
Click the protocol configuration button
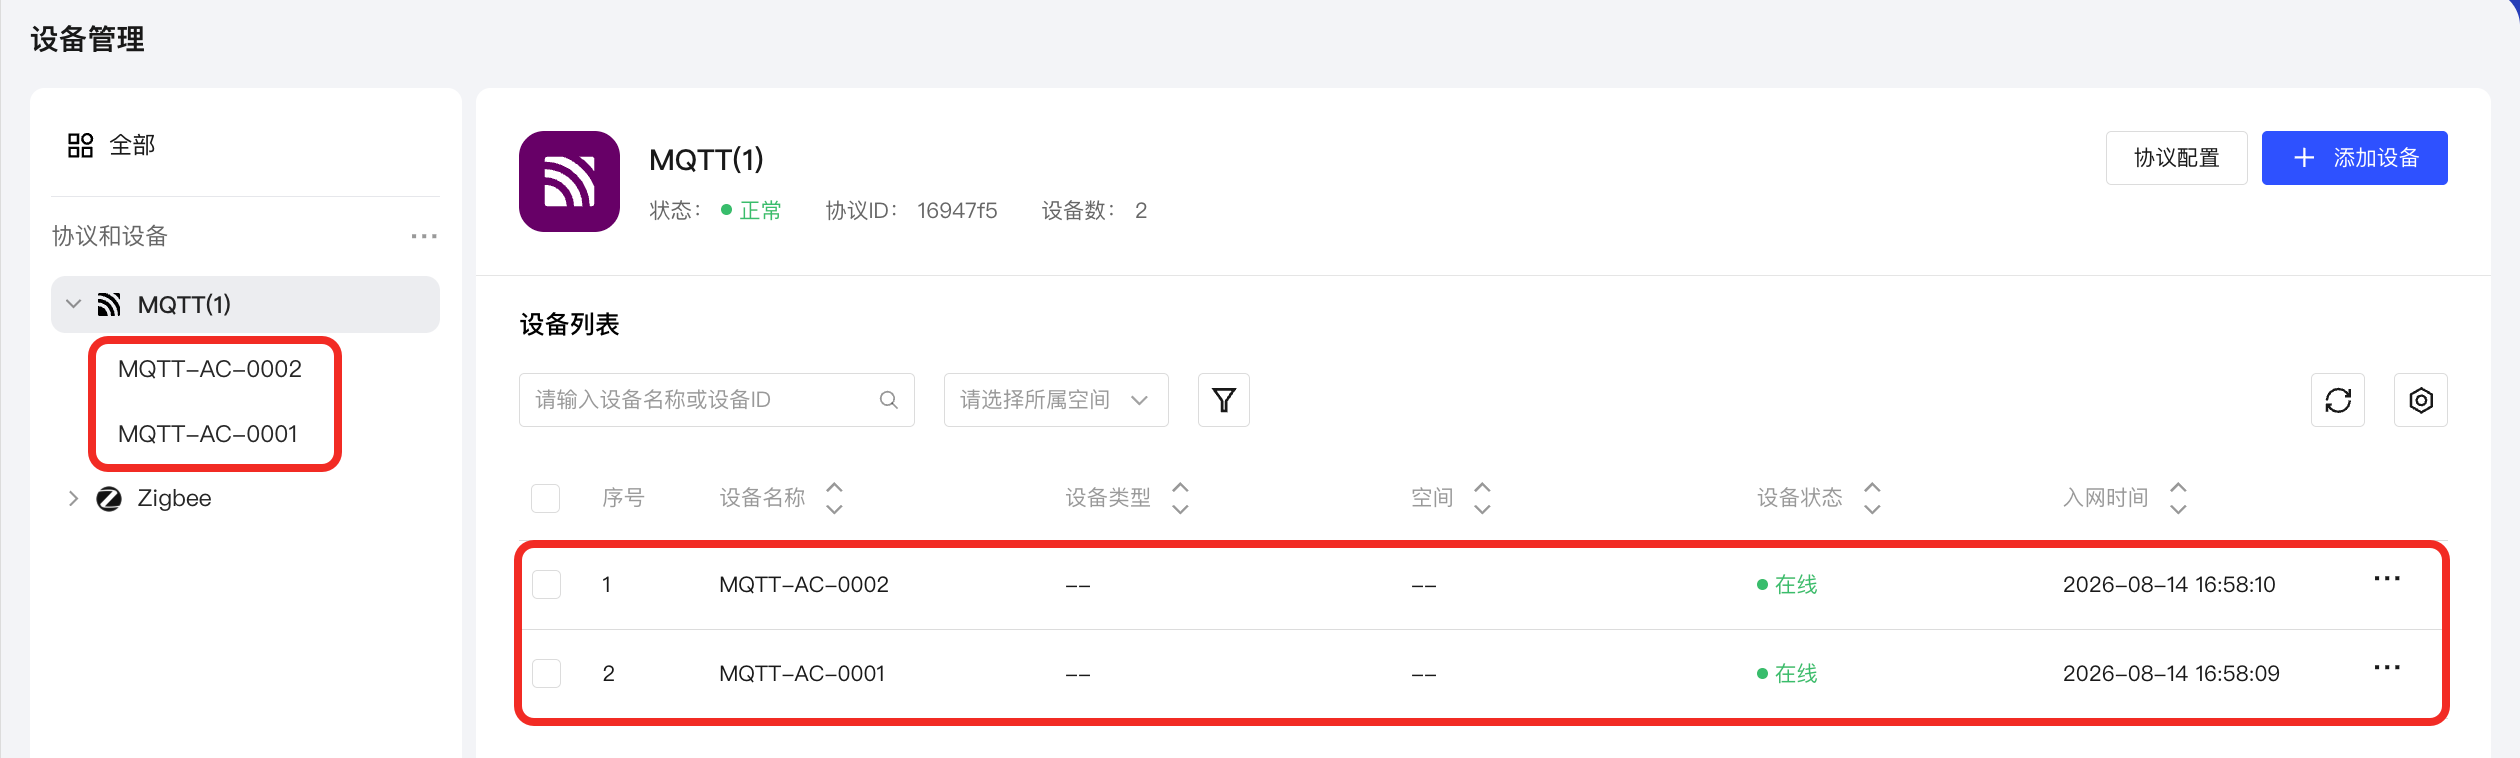point(2176,158)
